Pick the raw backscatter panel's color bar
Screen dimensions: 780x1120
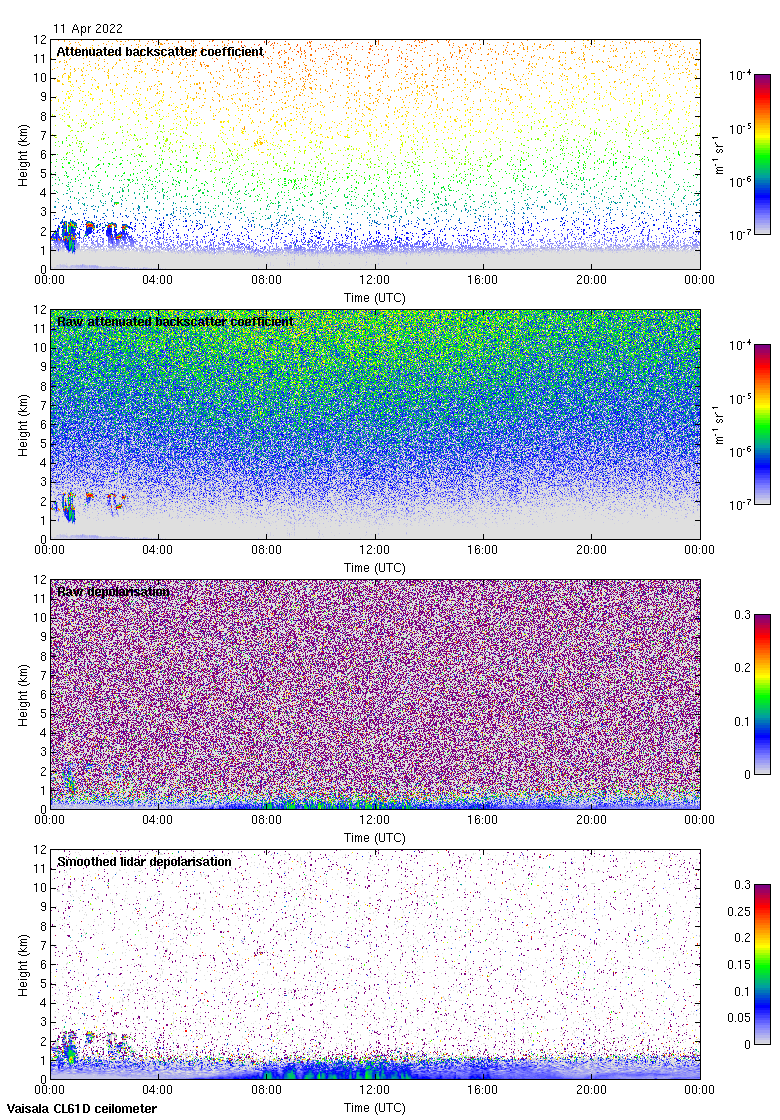coord(762,424)
